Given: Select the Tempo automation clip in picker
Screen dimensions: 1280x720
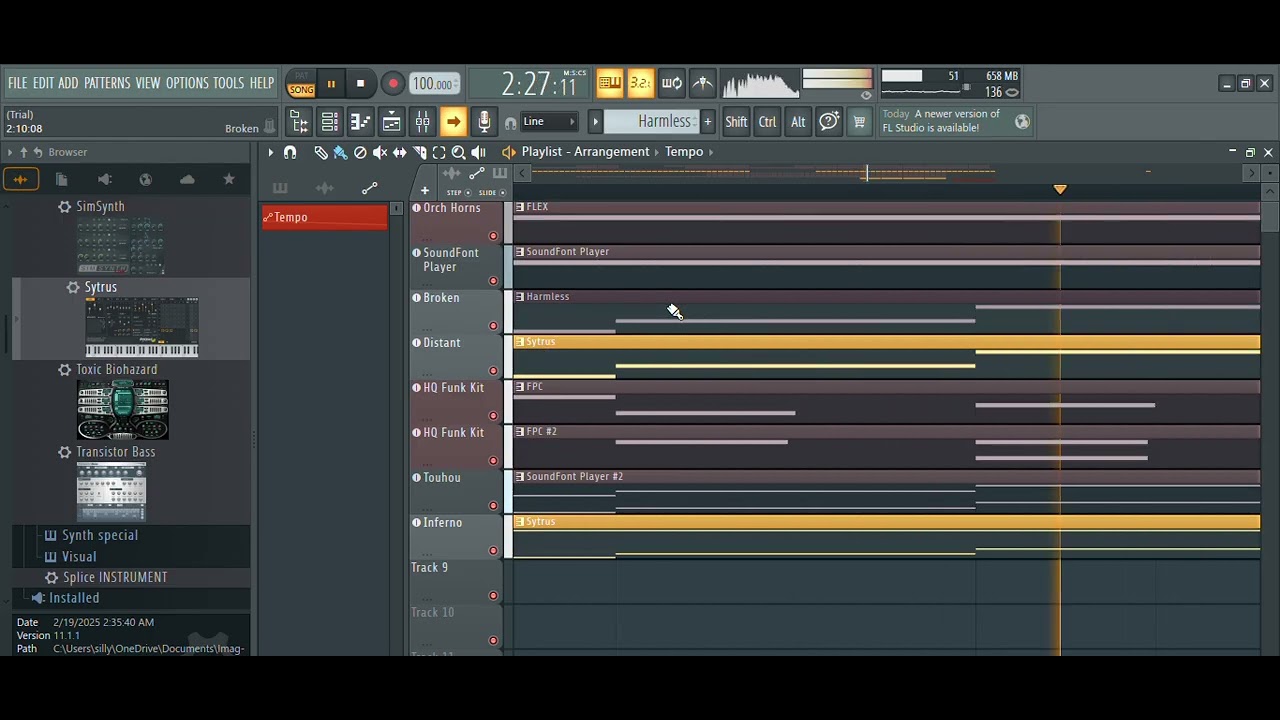Looking at the screenshot, I should coord(325,217).
